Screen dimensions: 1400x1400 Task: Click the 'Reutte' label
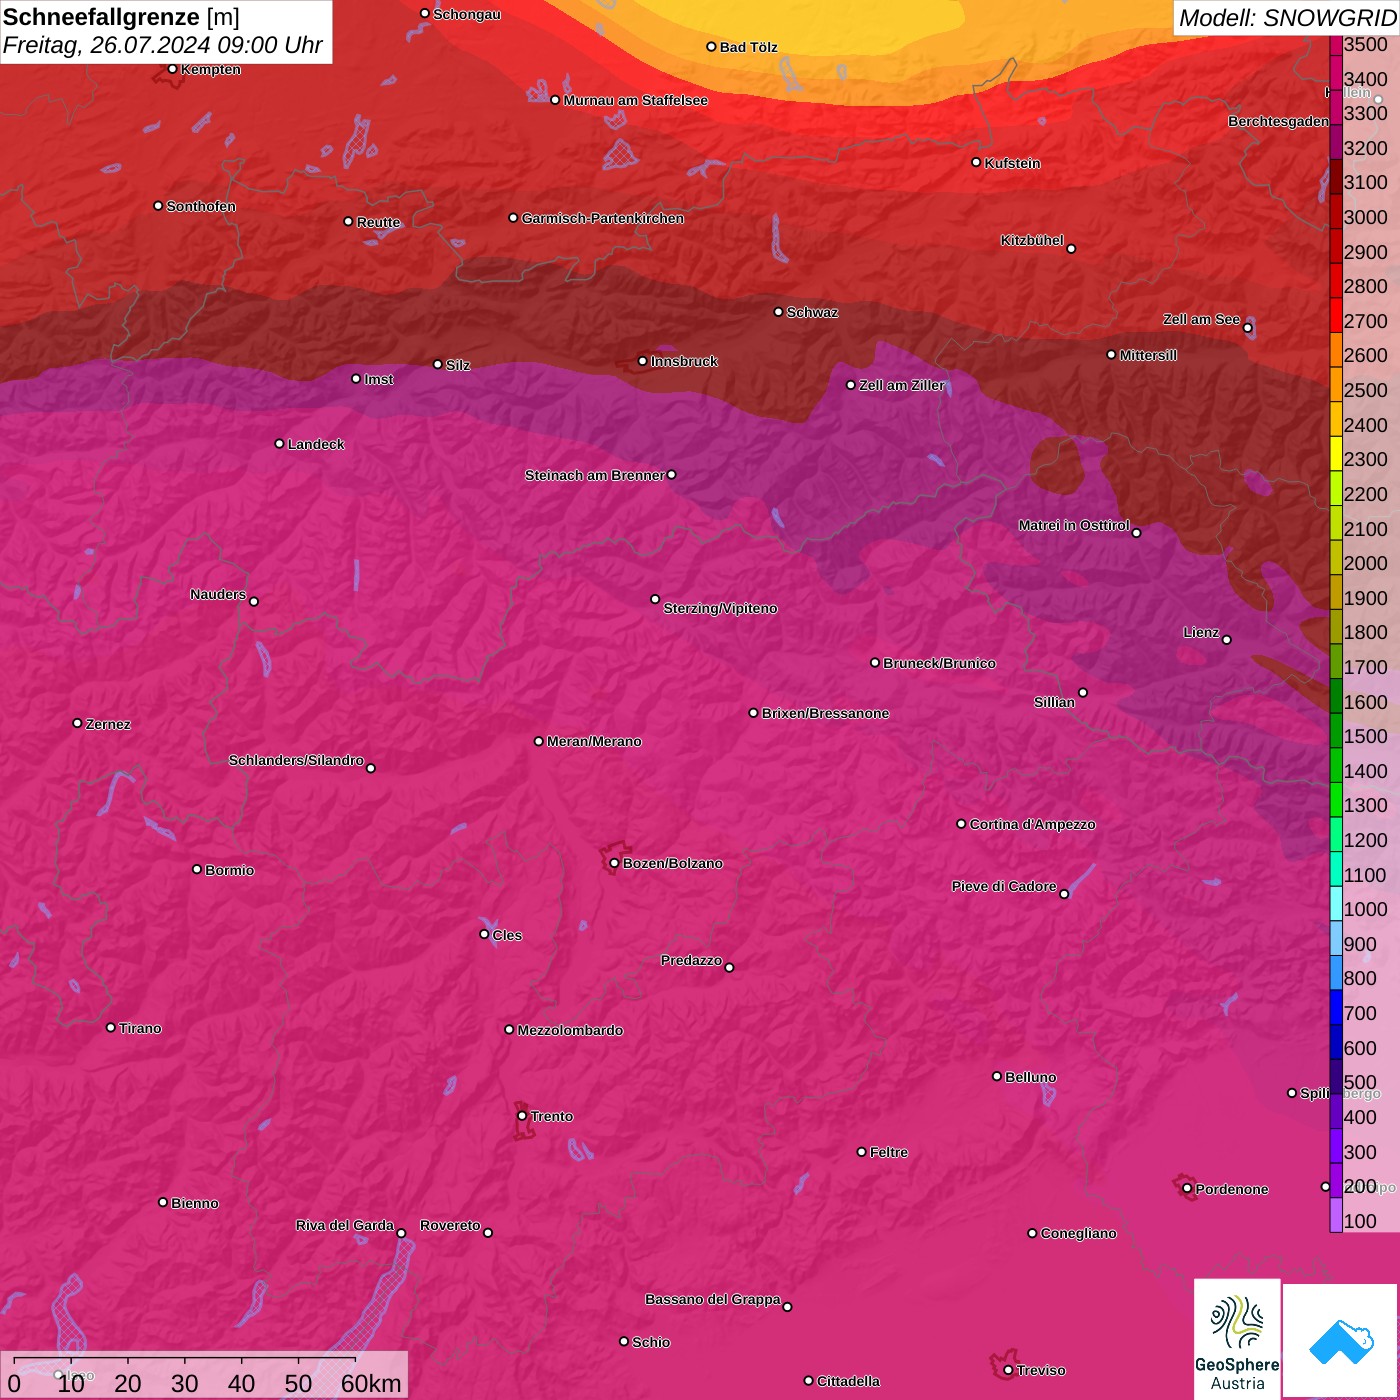coord(378,222)
